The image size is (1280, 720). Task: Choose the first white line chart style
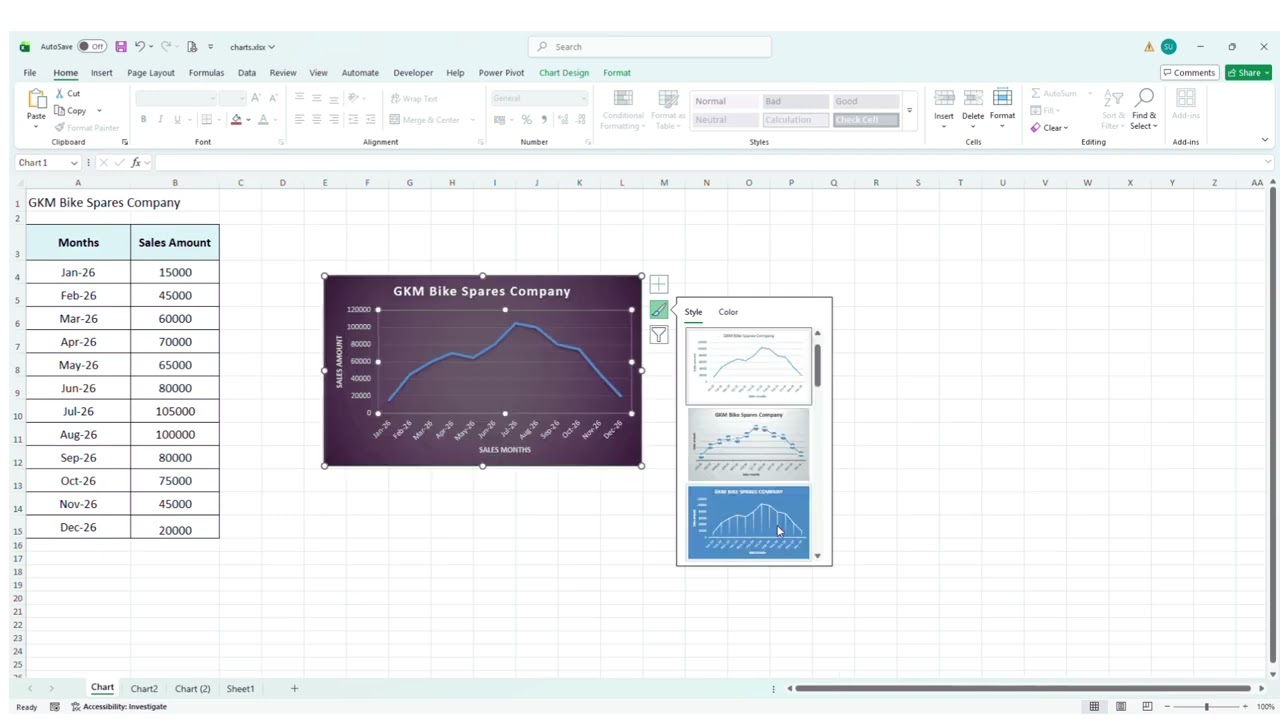pyautogui.click(x=749, y=366)
